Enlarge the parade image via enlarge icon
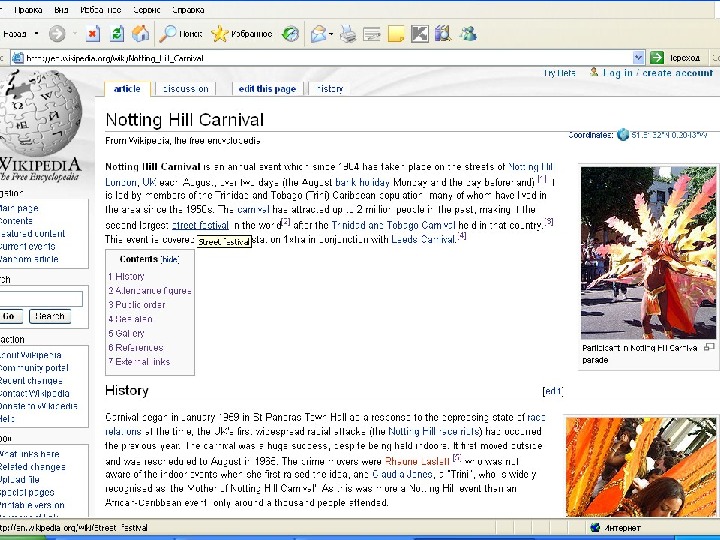This screenshot has width=720, height=540. pyautogui.click(x=709, y=348)
